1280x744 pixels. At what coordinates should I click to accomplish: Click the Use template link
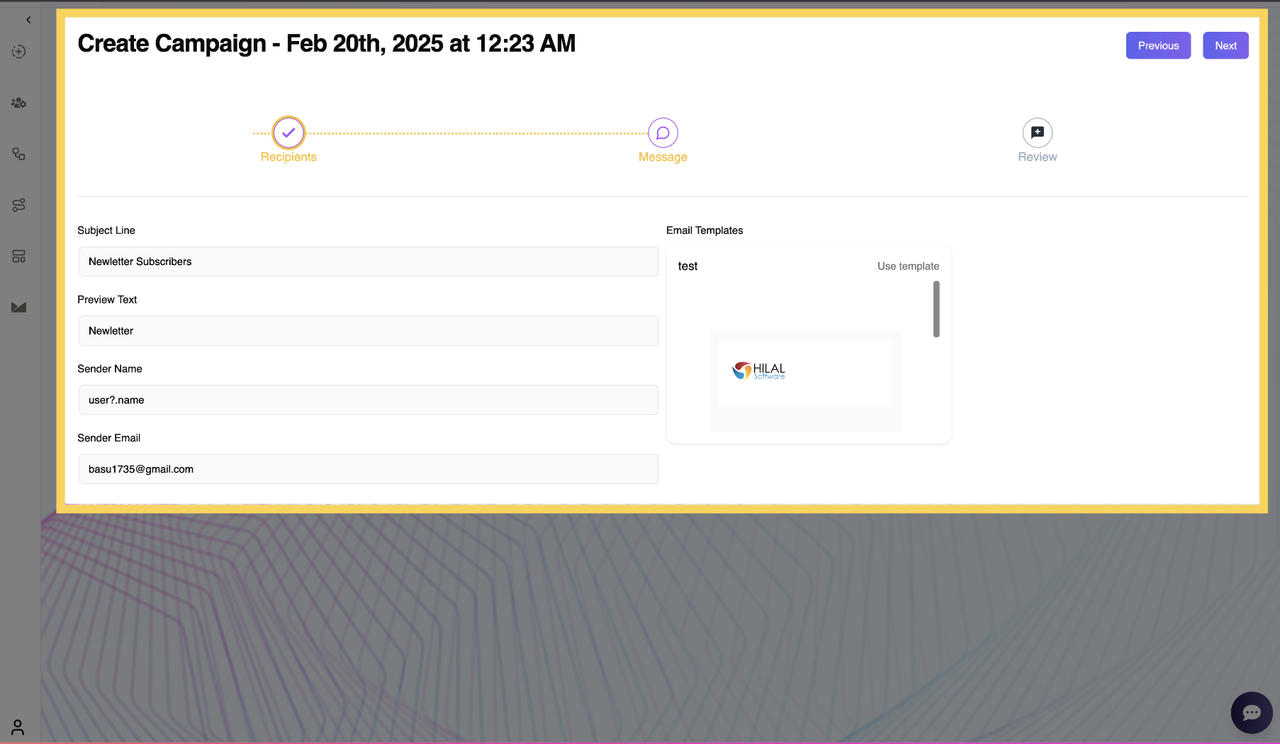point(908,266)
